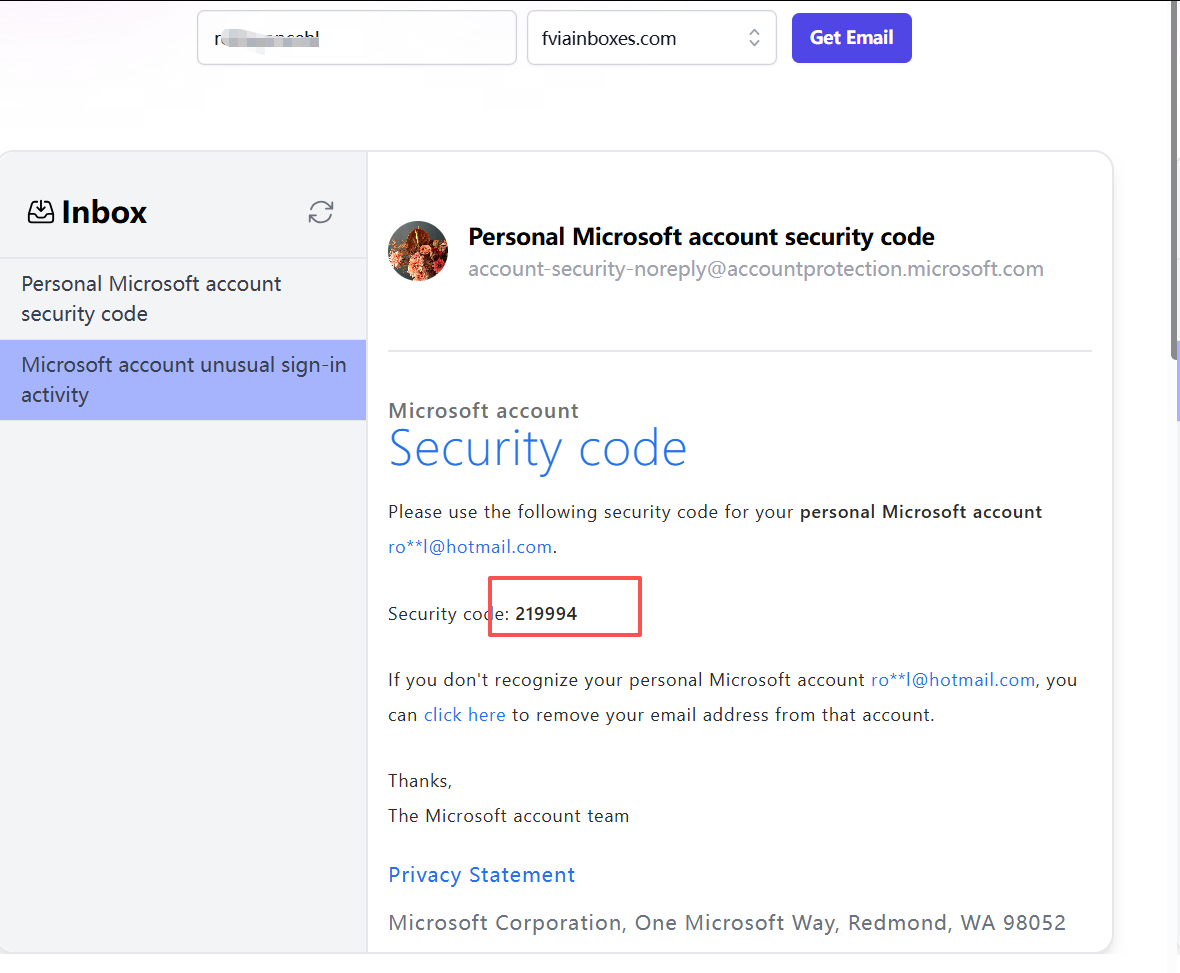Click the inbox tray icon
This screenshot has width=1180, height=973.
coord(41,212)
